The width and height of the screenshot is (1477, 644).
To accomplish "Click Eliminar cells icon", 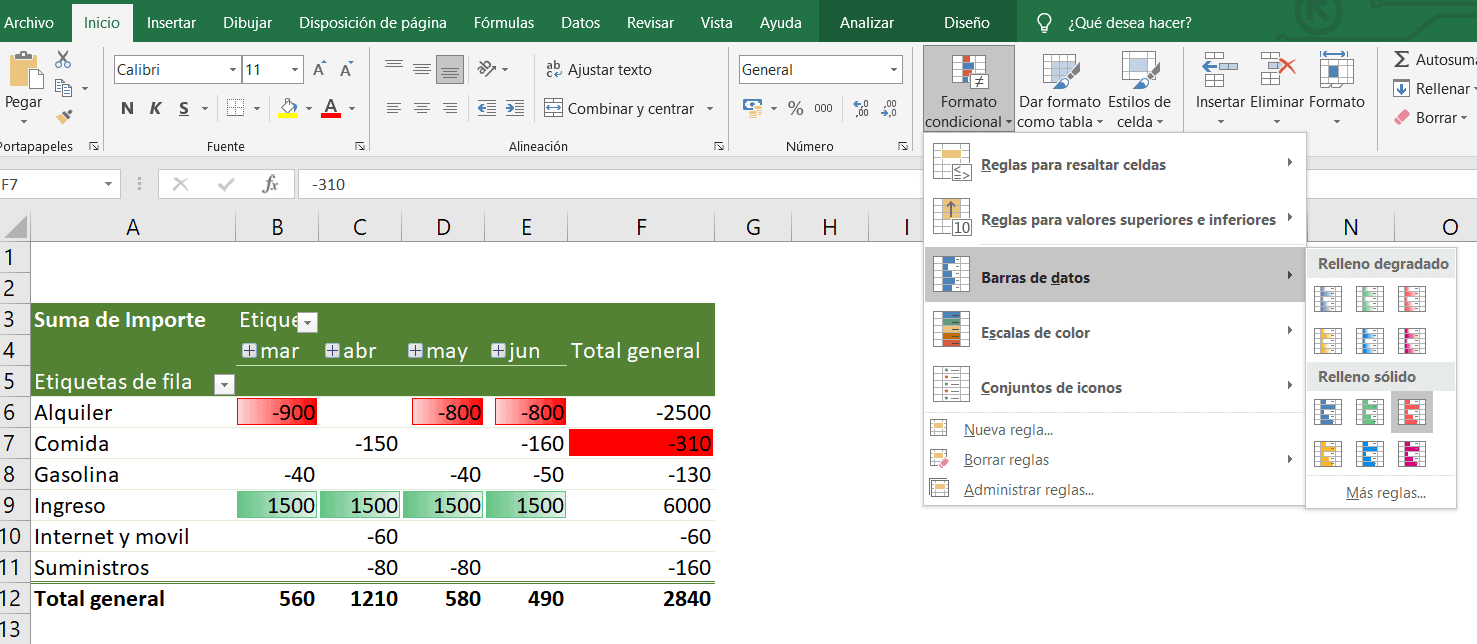I will 1277,70.
